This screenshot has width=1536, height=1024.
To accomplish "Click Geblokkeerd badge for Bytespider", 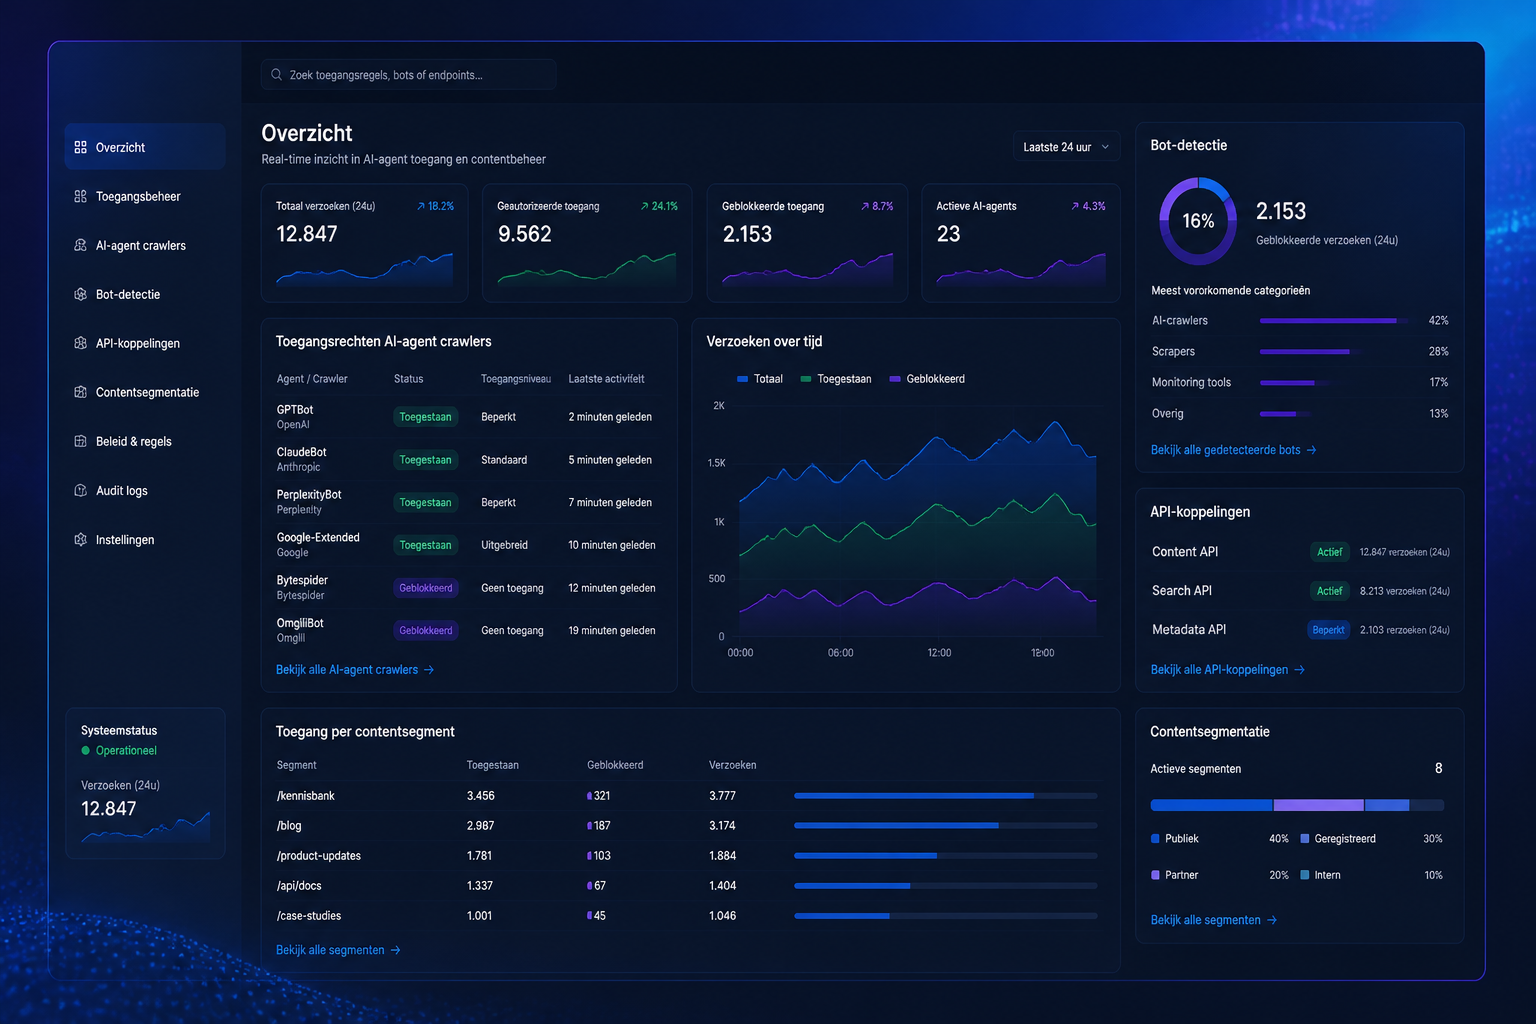I will 425,588.
